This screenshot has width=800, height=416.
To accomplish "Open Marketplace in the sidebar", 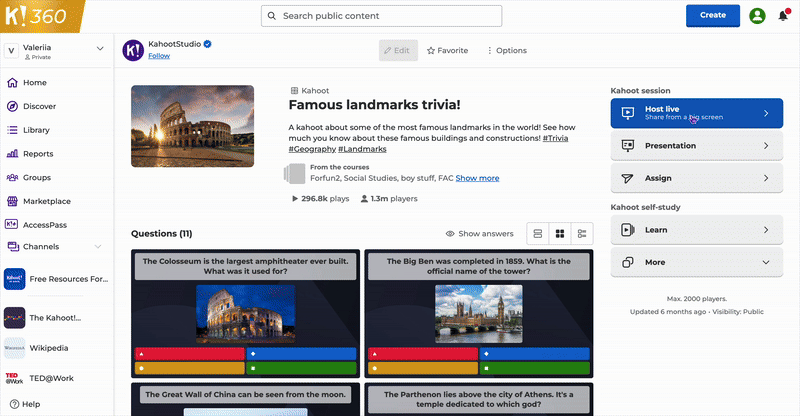I will 46,201.
